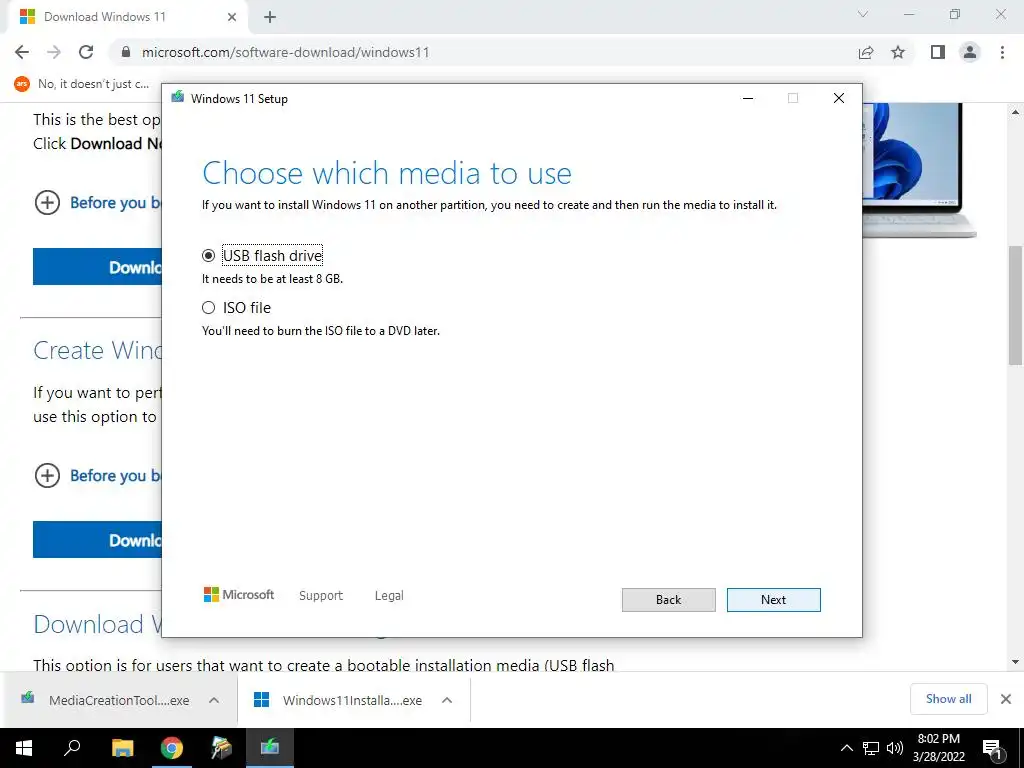Image resolution: width=1024 pixels, height=768 pixels.
Task: Open Chrome profile avatar menu
Action: 970,52
